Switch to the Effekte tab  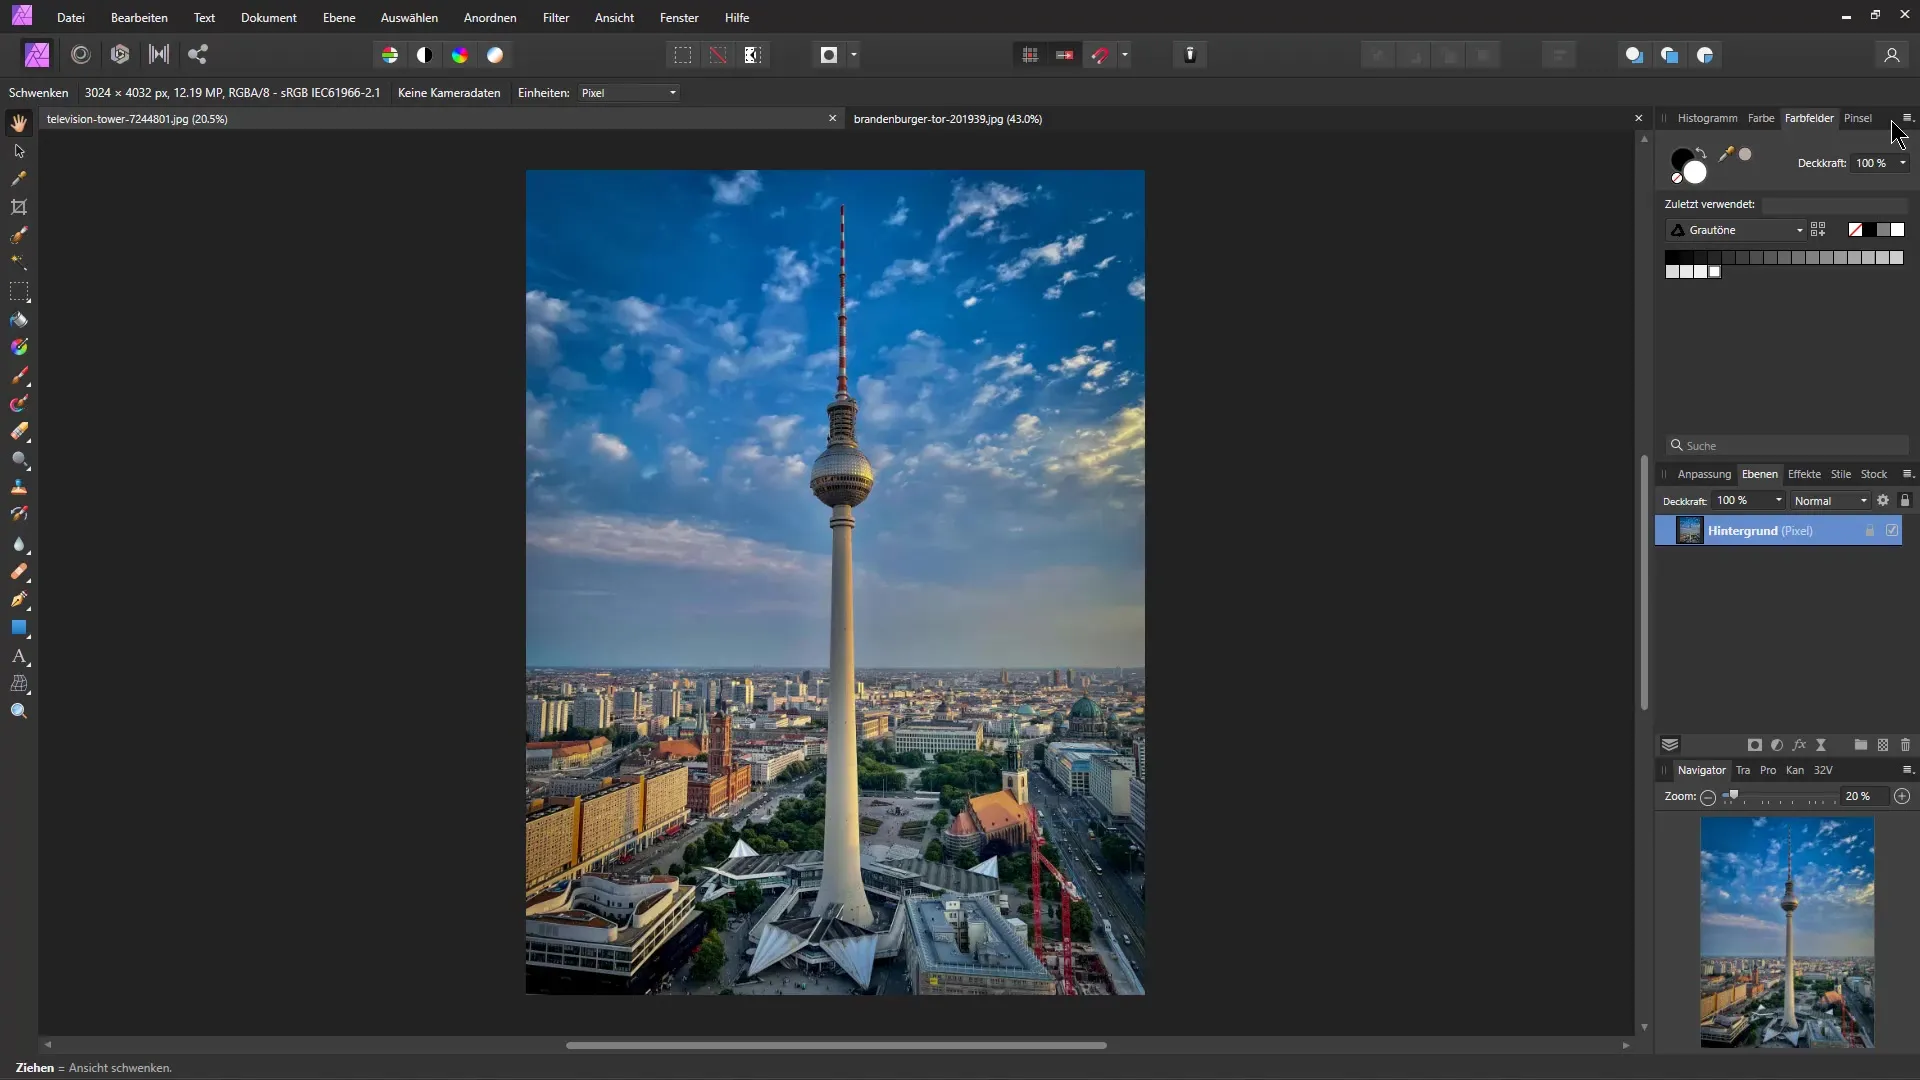click(1804, 474)
